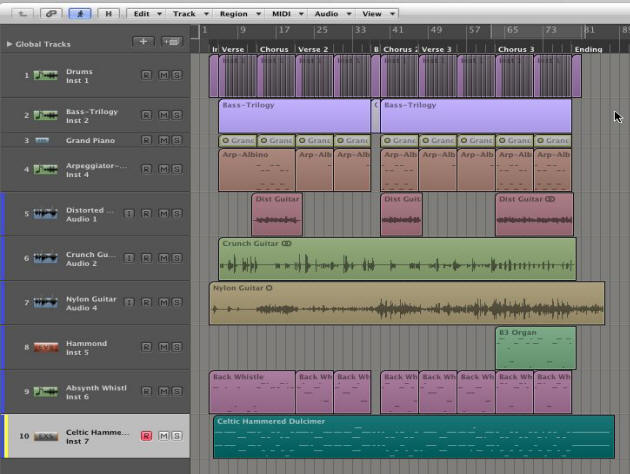Mute the Grand Piano track

(164, 140)
